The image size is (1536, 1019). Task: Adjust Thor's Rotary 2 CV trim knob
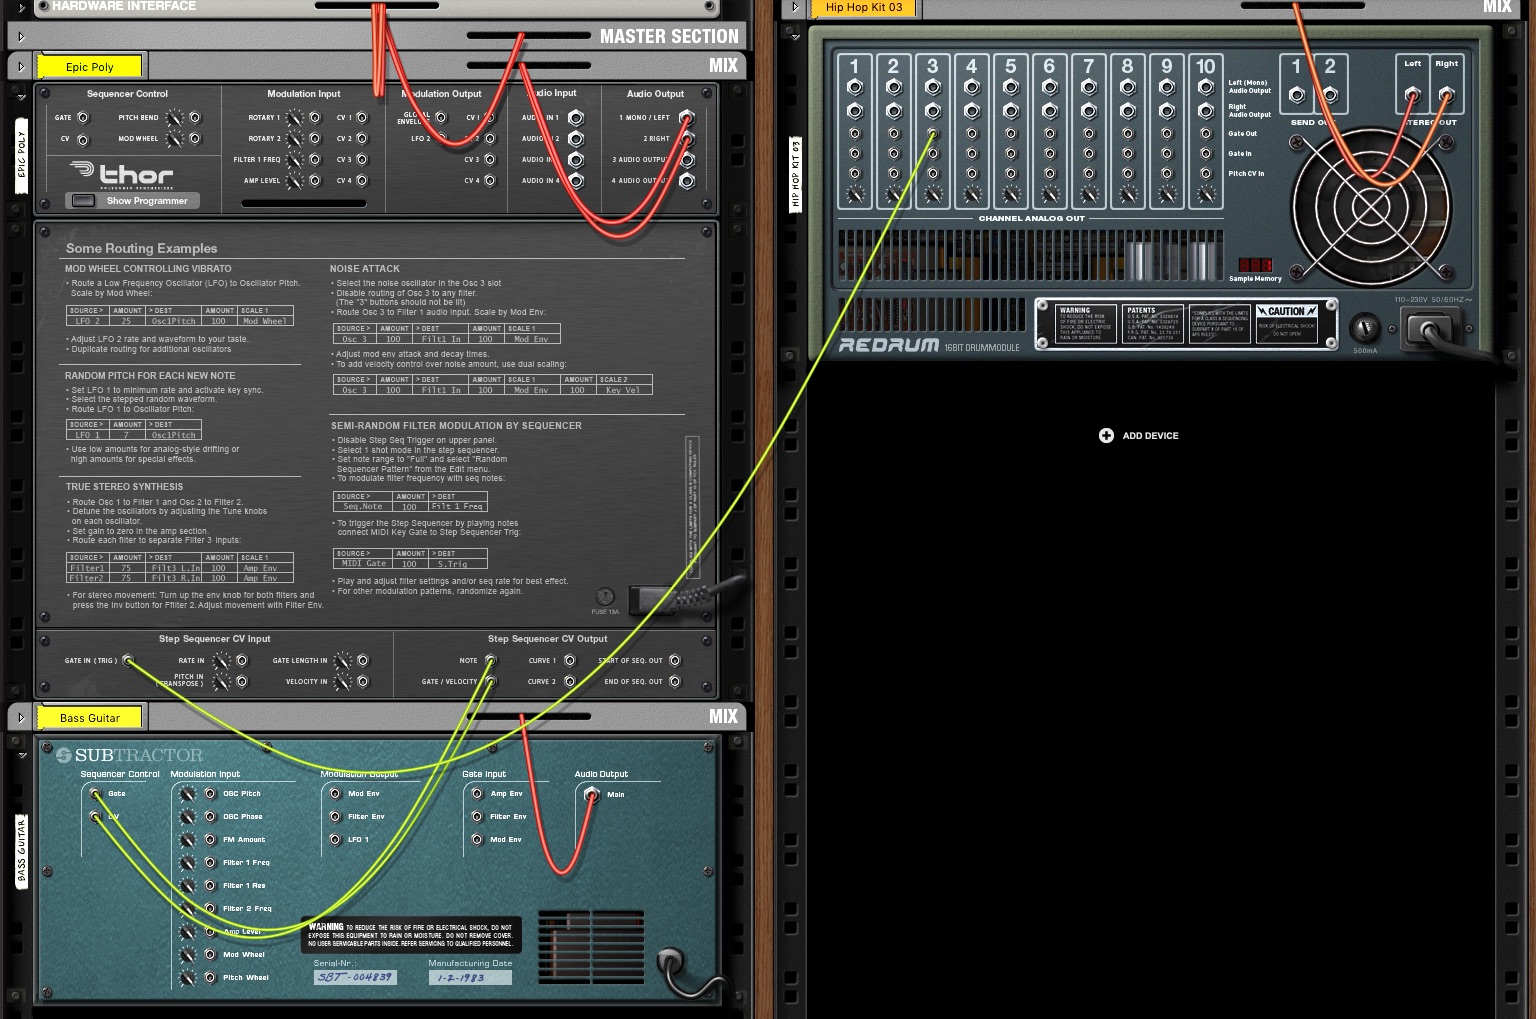click(x=295, y=139)
